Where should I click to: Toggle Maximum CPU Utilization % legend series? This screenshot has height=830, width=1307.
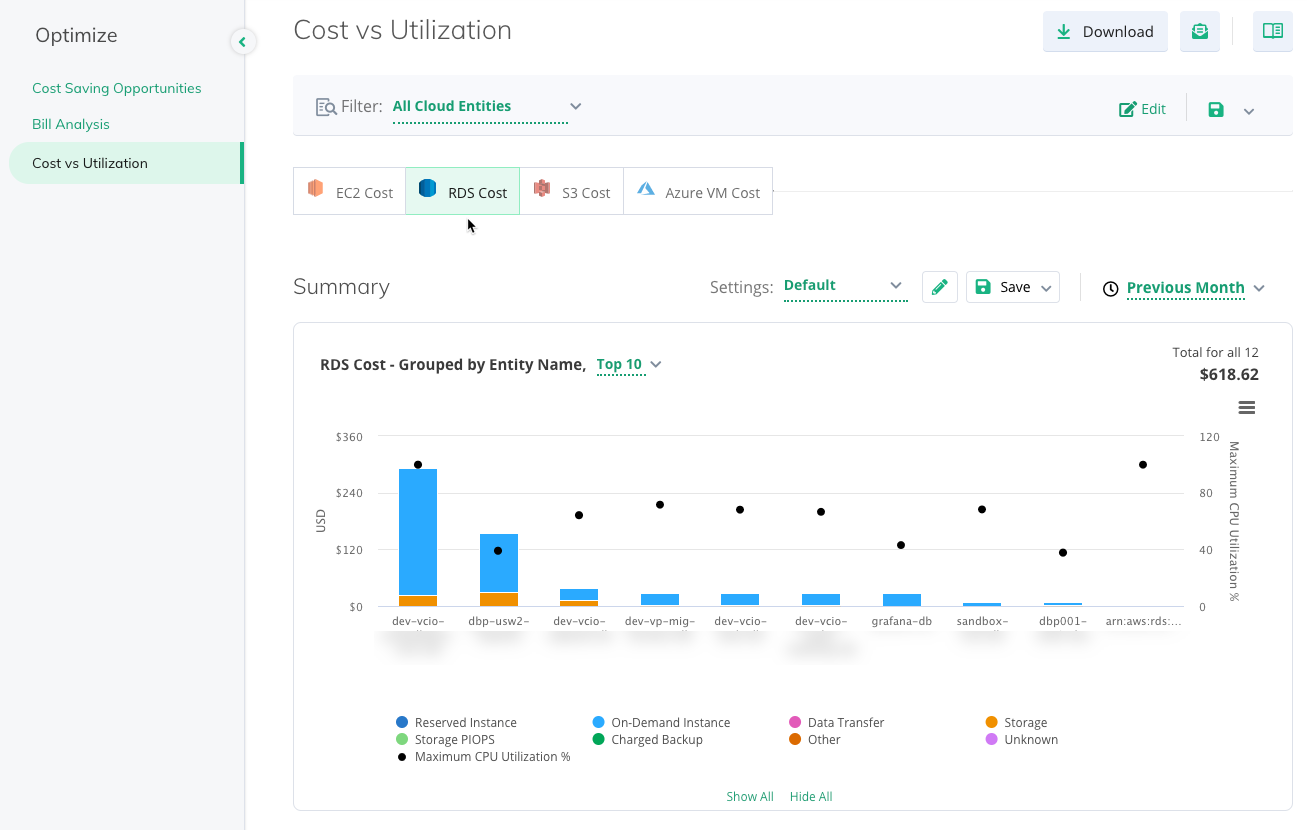click(x=483, y=756)
